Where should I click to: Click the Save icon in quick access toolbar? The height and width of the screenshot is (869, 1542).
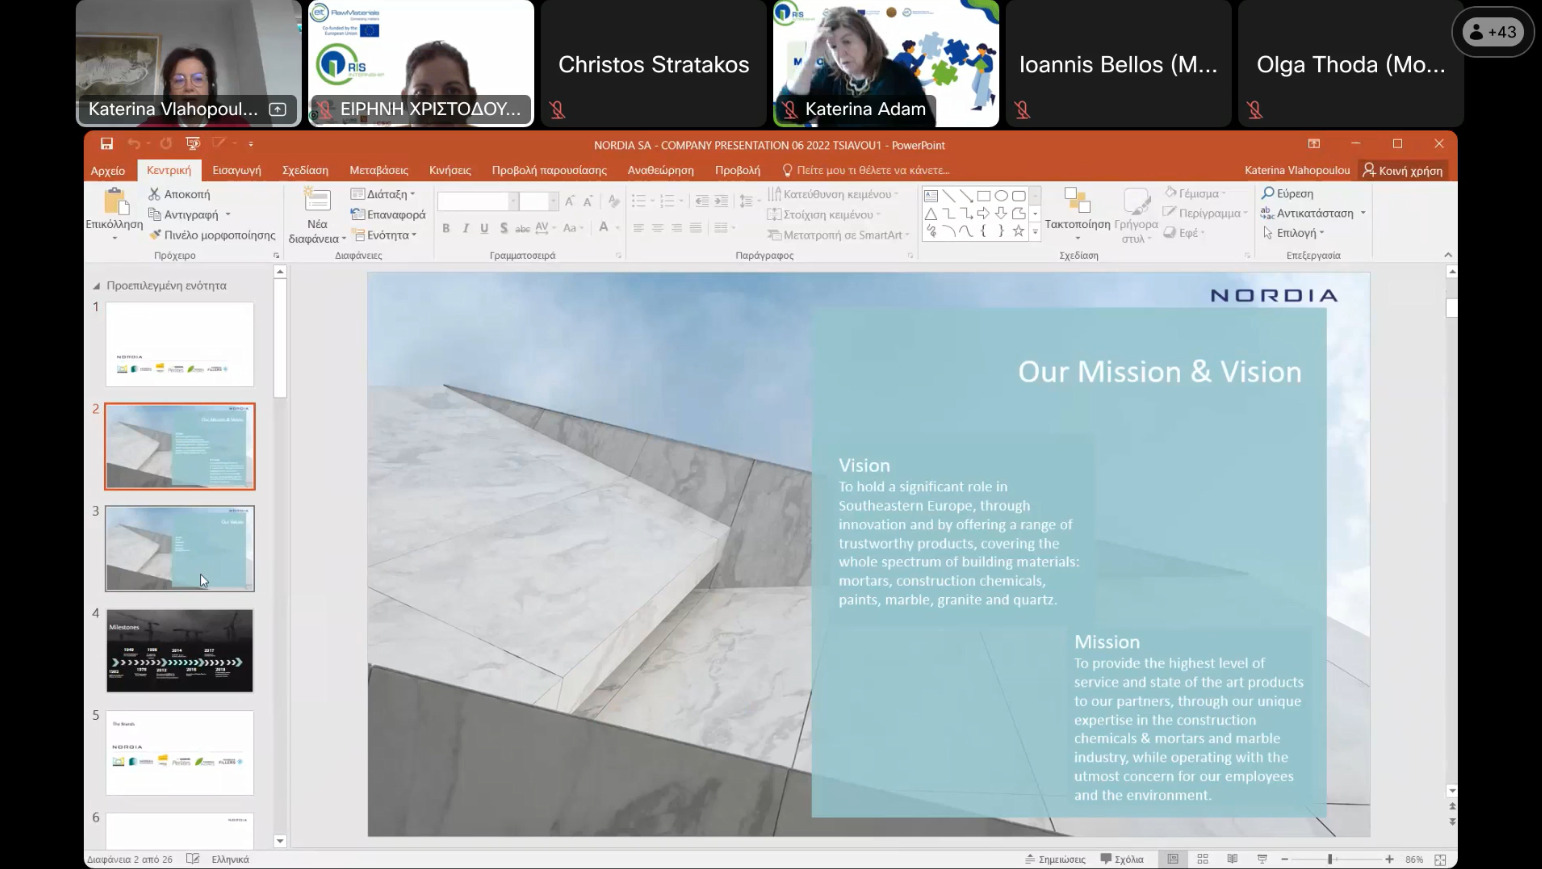pyautogui.click(x=106, y=144)
